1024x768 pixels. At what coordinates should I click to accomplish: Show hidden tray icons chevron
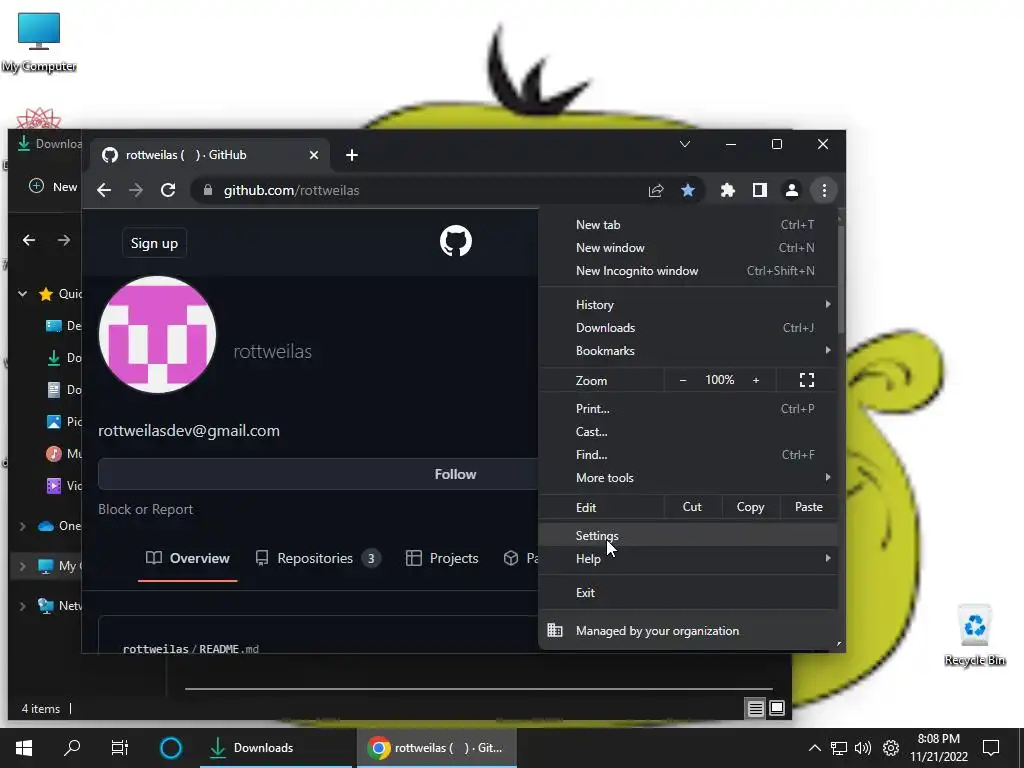coord(814,748)
